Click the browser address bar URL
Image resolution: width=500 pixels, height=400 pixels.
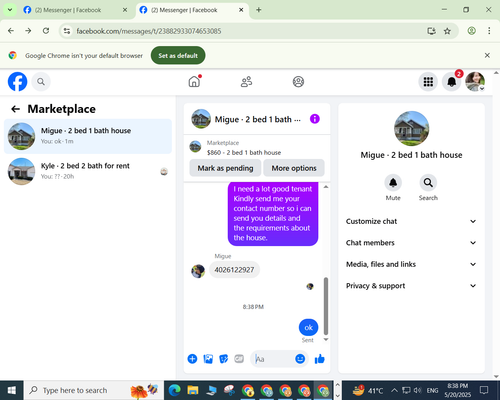pyautogui.click(x=149, y=31)
